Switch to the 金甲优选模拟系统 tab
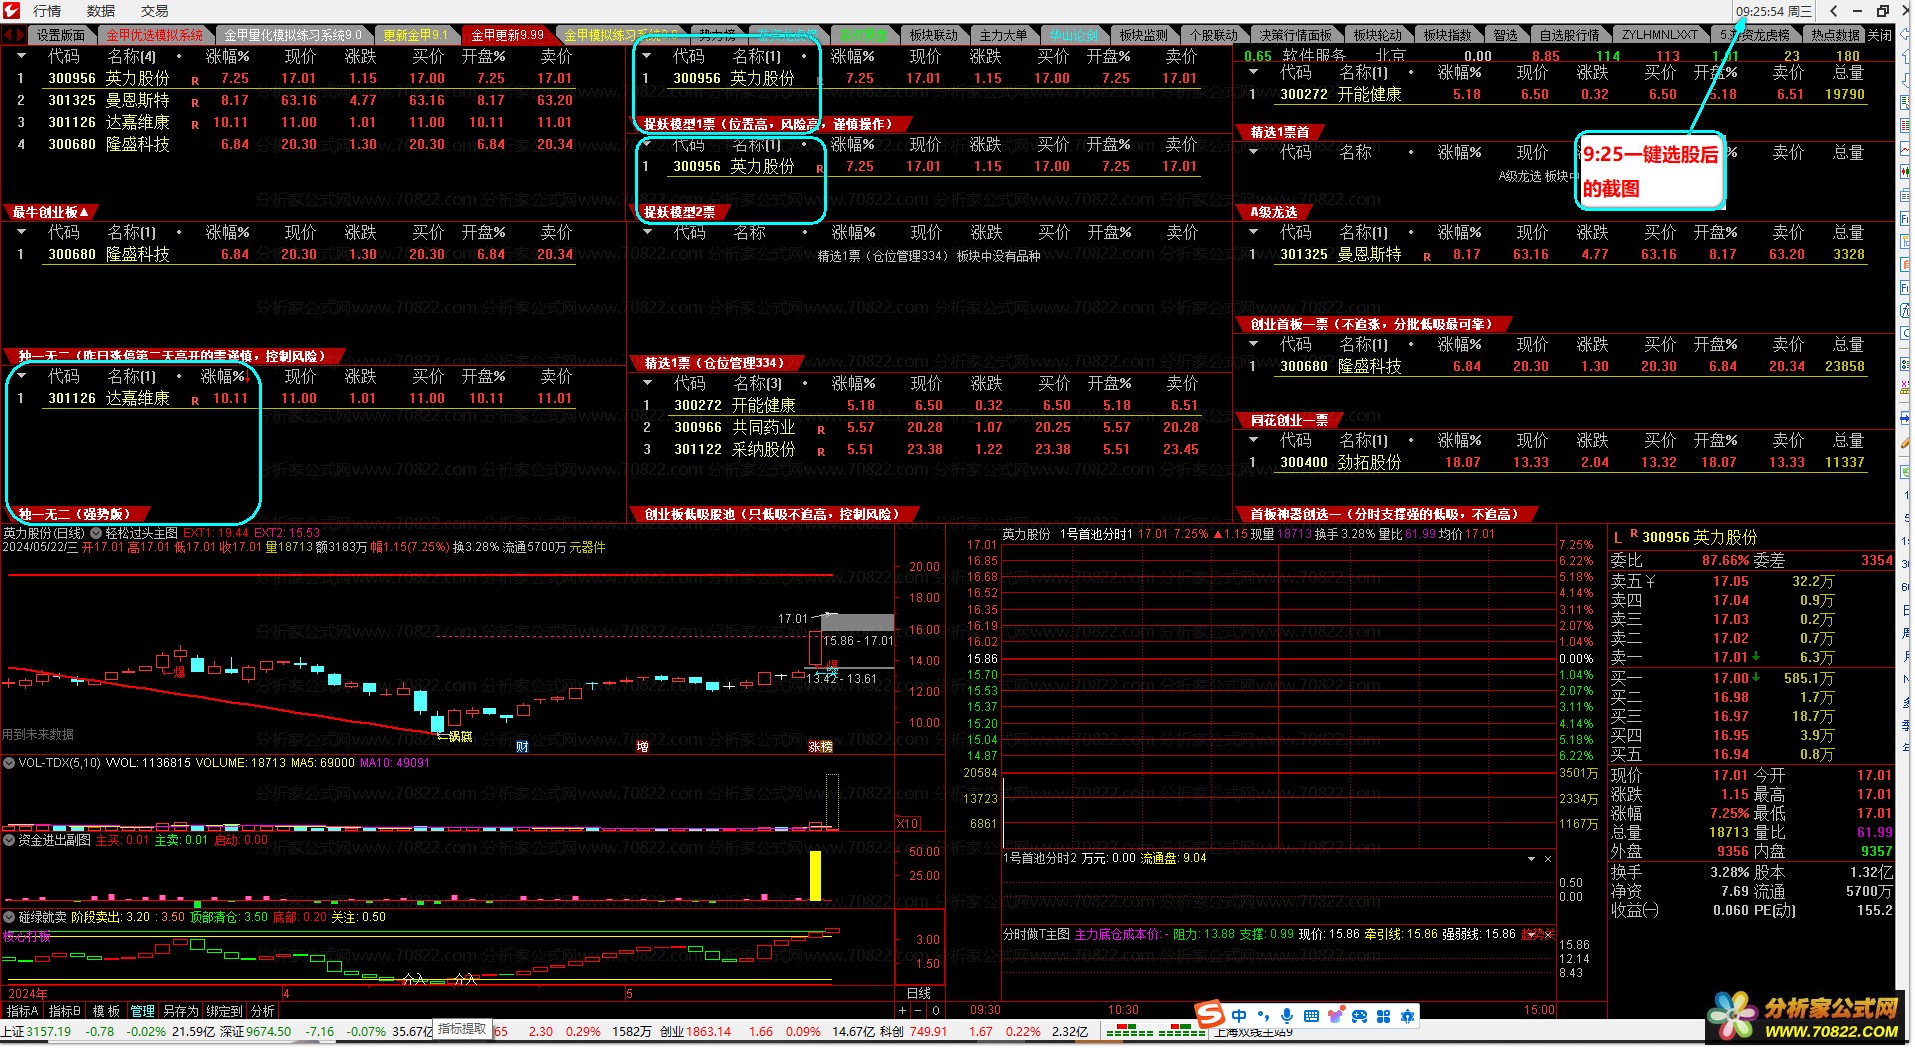The width and height of the screenshot is (1915, 1048). point(154,35)
